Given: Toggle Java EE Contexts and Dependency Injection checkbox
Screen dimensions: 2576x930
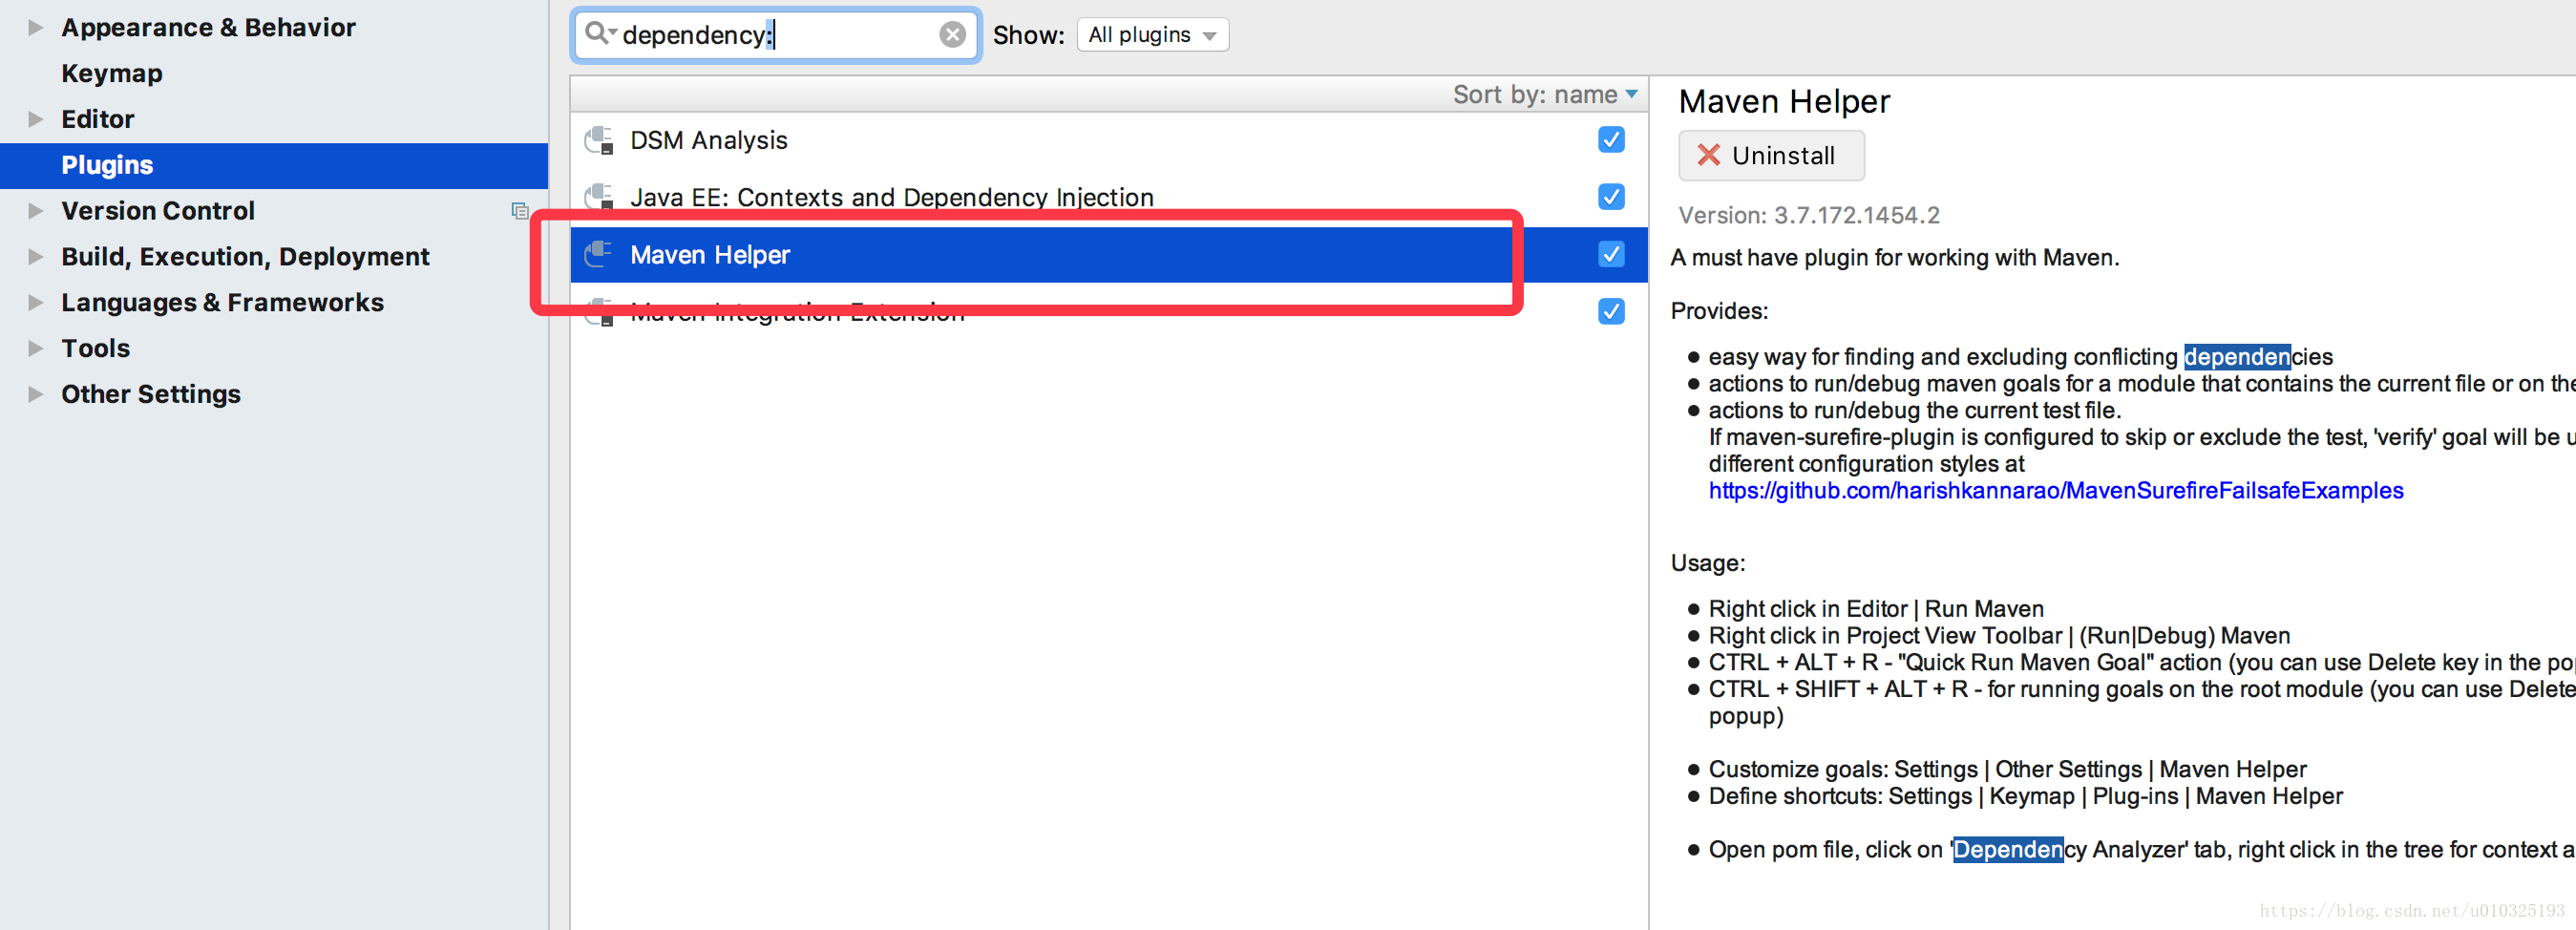Looking at the screenshot, I should click(1611, 197).
